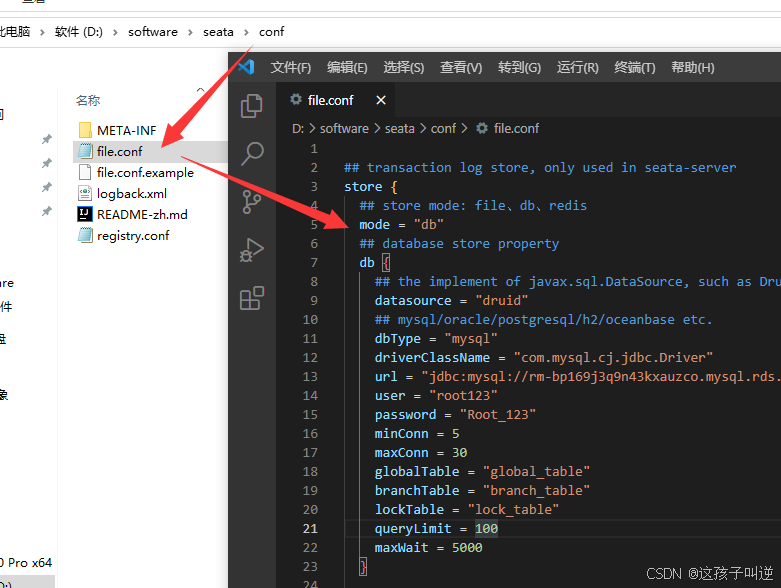Screen dimensions: 781x588
Task: Open the 文件(F) menu
Action: (x=291, y=67)
